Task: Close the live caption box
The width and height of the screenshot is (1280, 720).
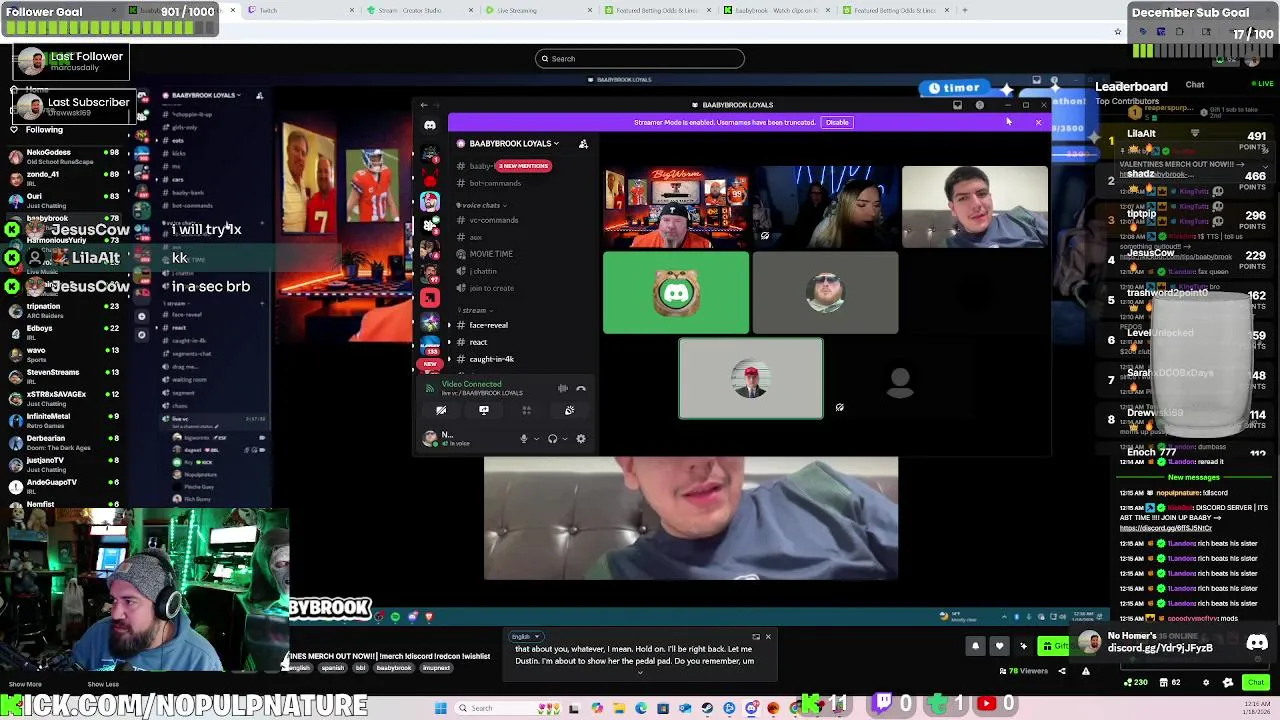Action: [768, 637]
